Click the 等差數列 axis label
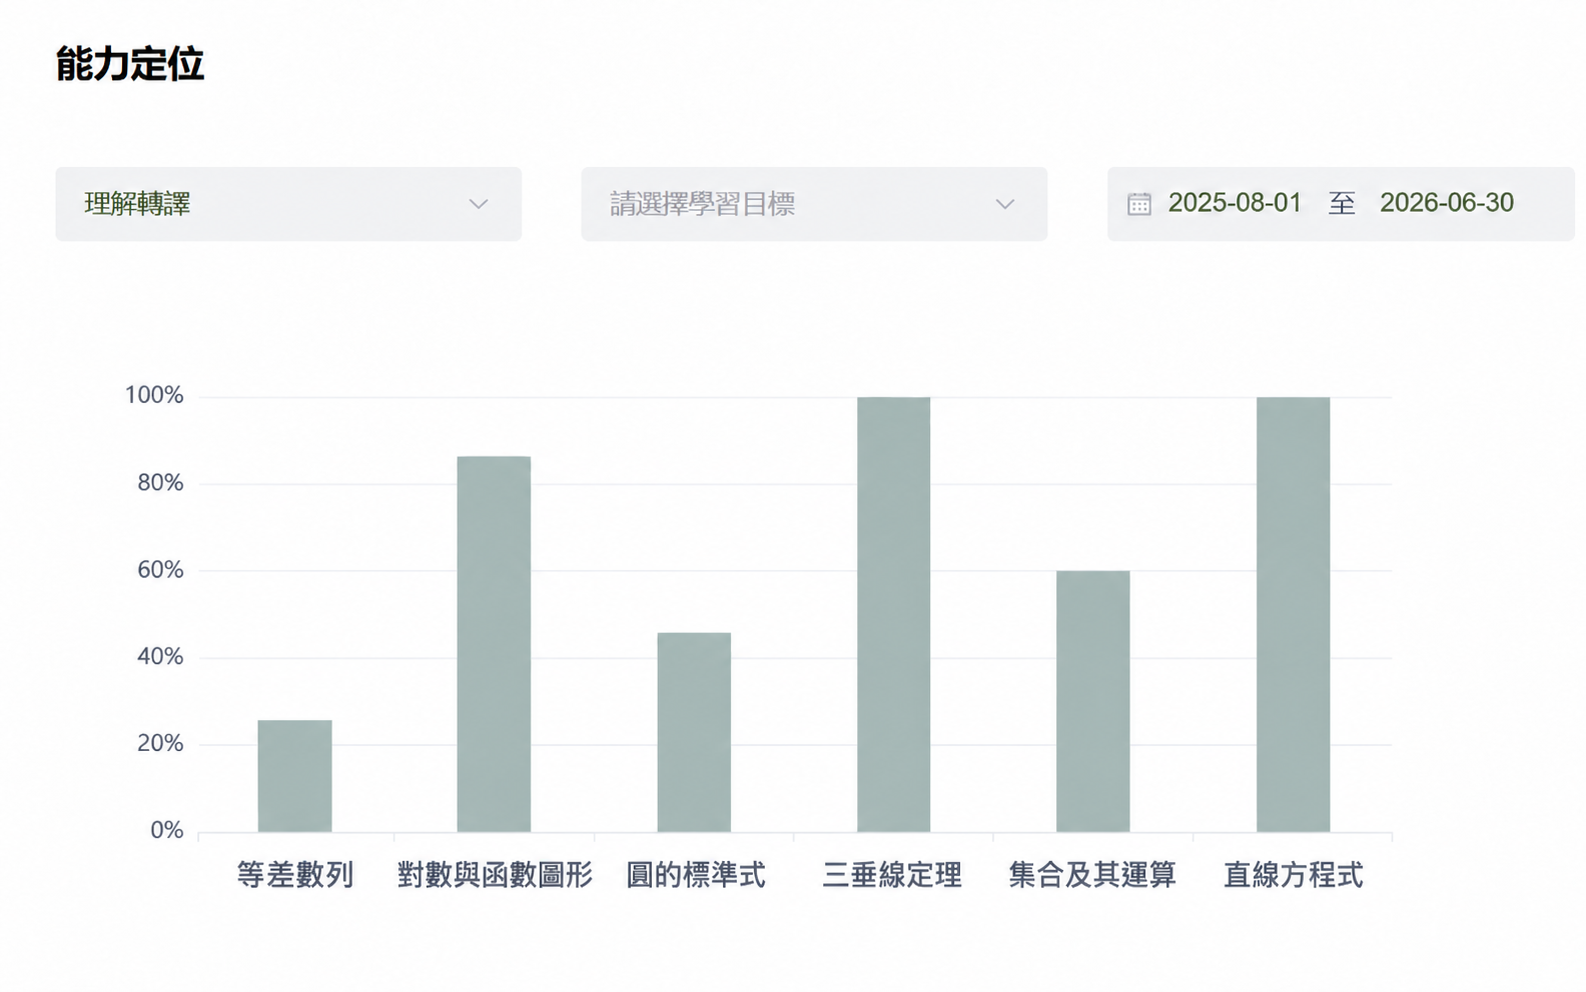Image resolution: width=1586 pixels, height=992 pixels. pyautogui.click(x=295, y=875)
